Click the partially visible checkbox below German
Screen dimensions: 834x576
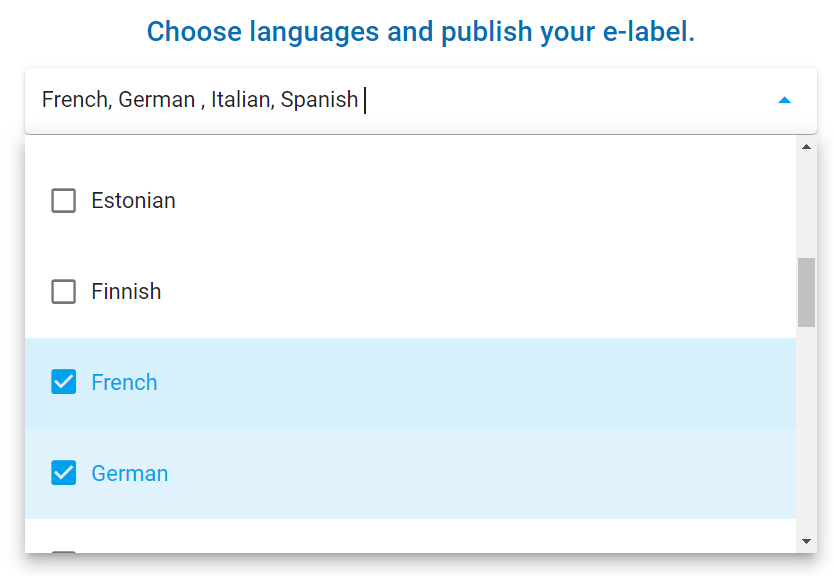point(64,551)
